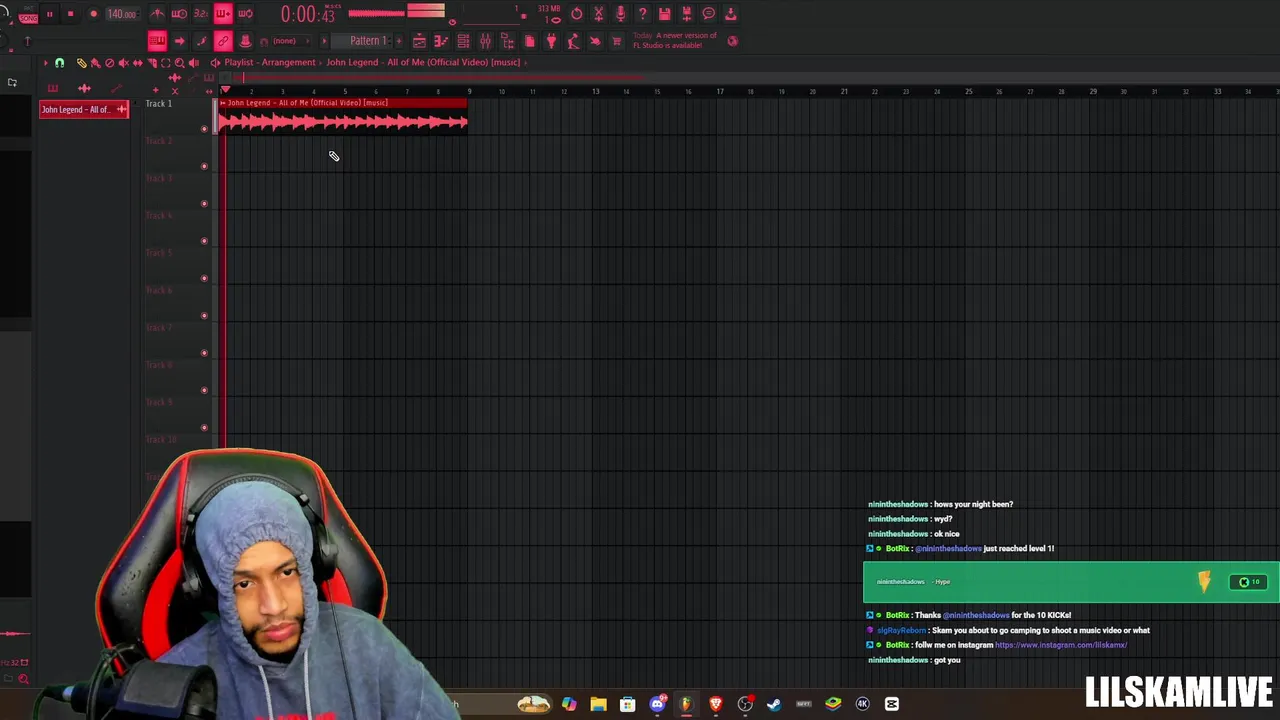Add new pattern with plus button
This screenshot has width=1280, height=720.
pos(399,41)
